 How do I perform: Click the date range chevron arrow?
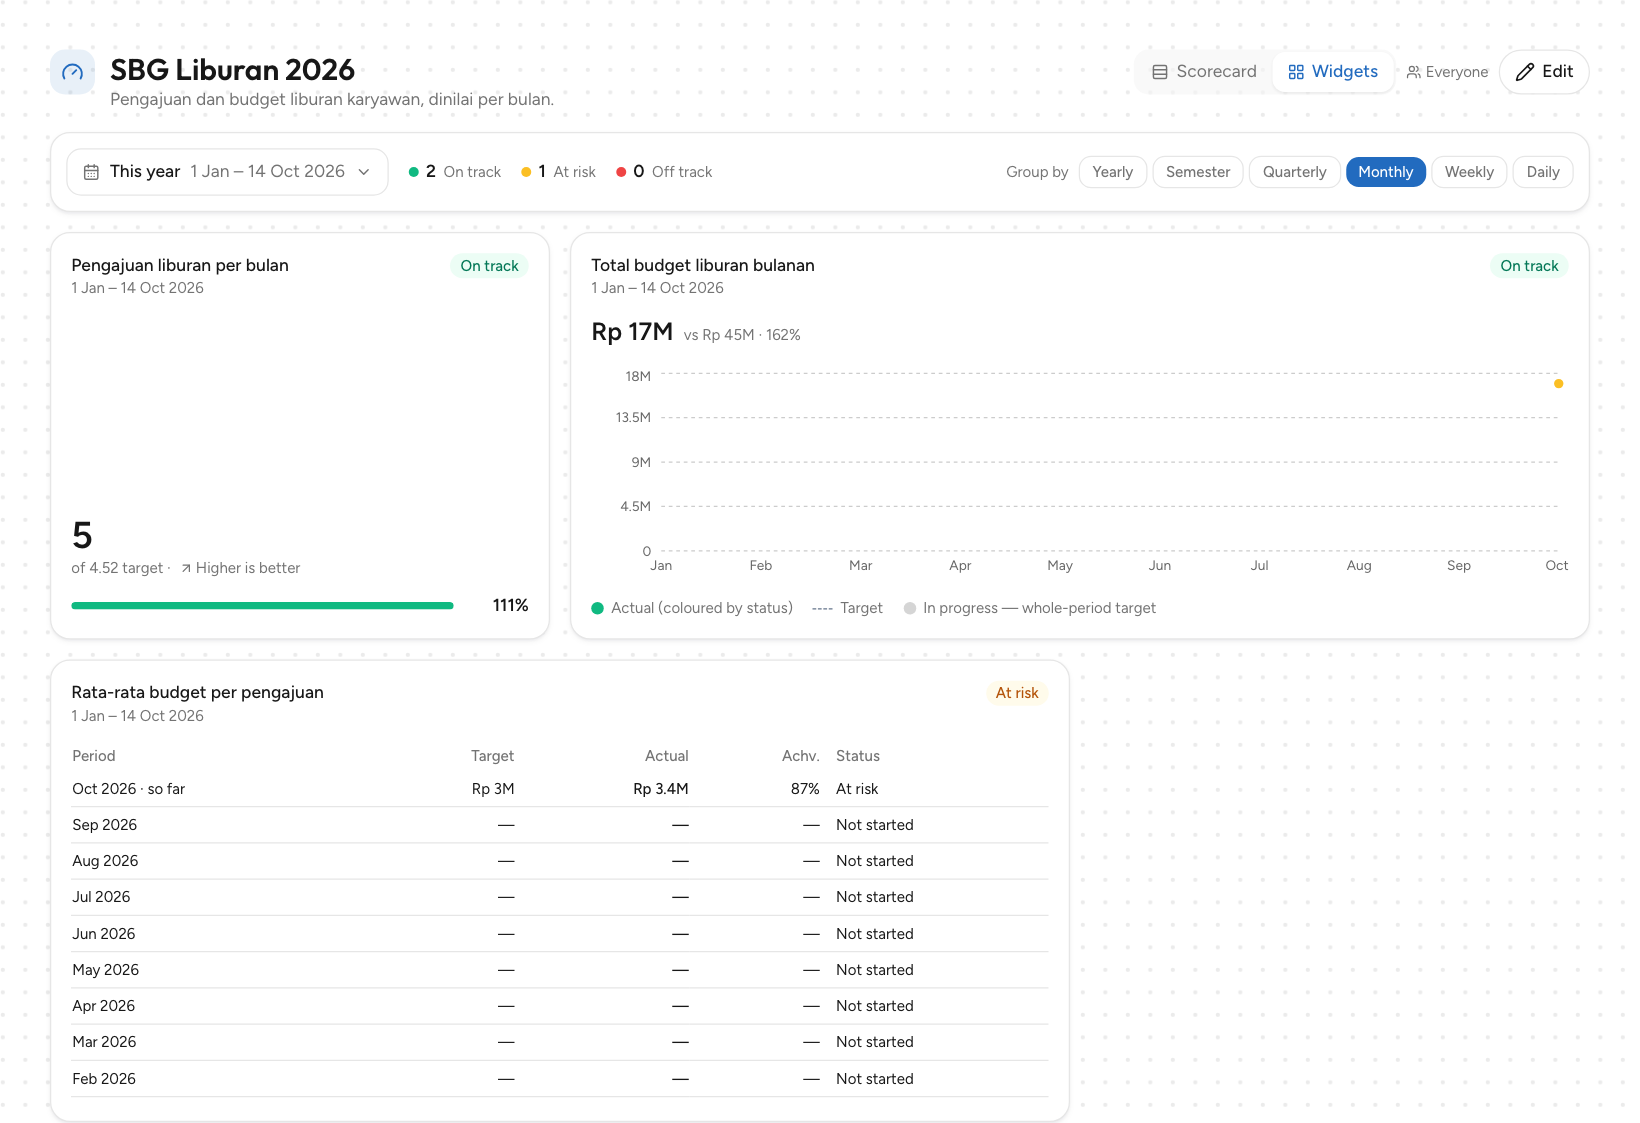tap(364, 172)
